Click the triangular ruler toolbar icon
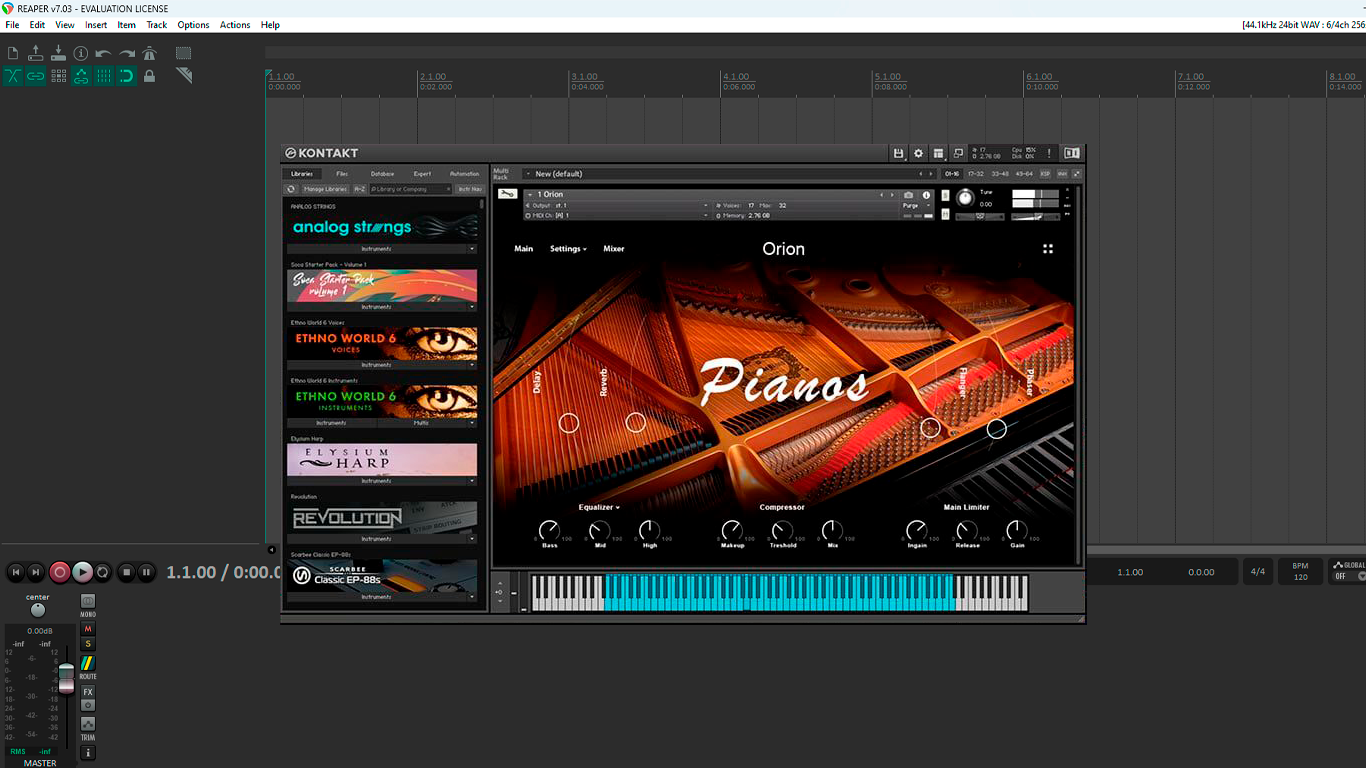 pos(184,76)
